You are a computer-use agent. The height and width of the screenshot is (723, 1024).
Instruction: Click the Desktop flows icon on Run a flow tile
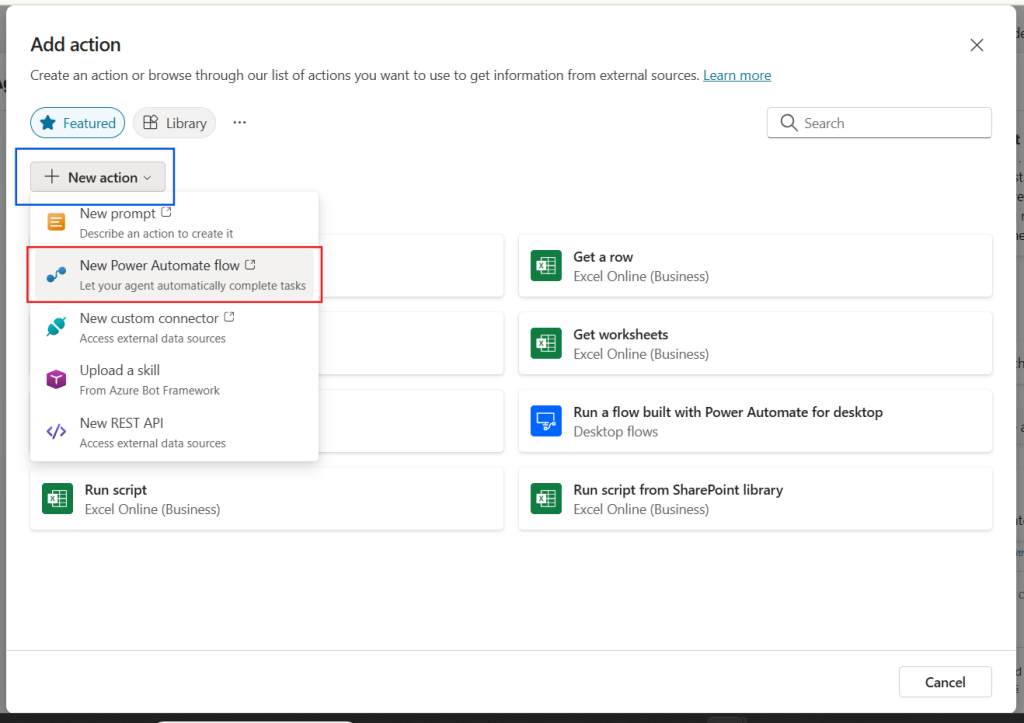pos(546,420)
